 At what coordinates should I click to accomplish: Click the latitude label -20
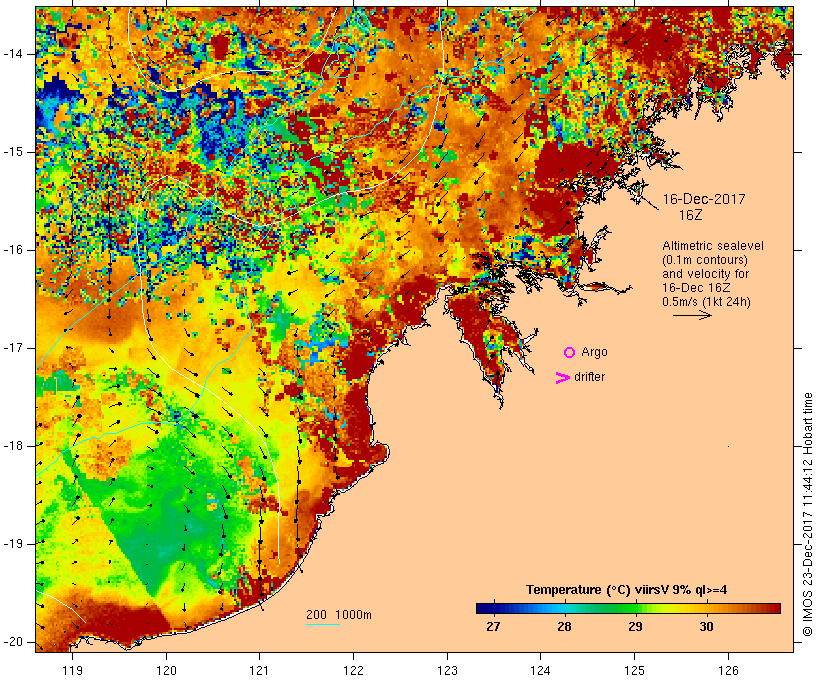pos(13,642)
